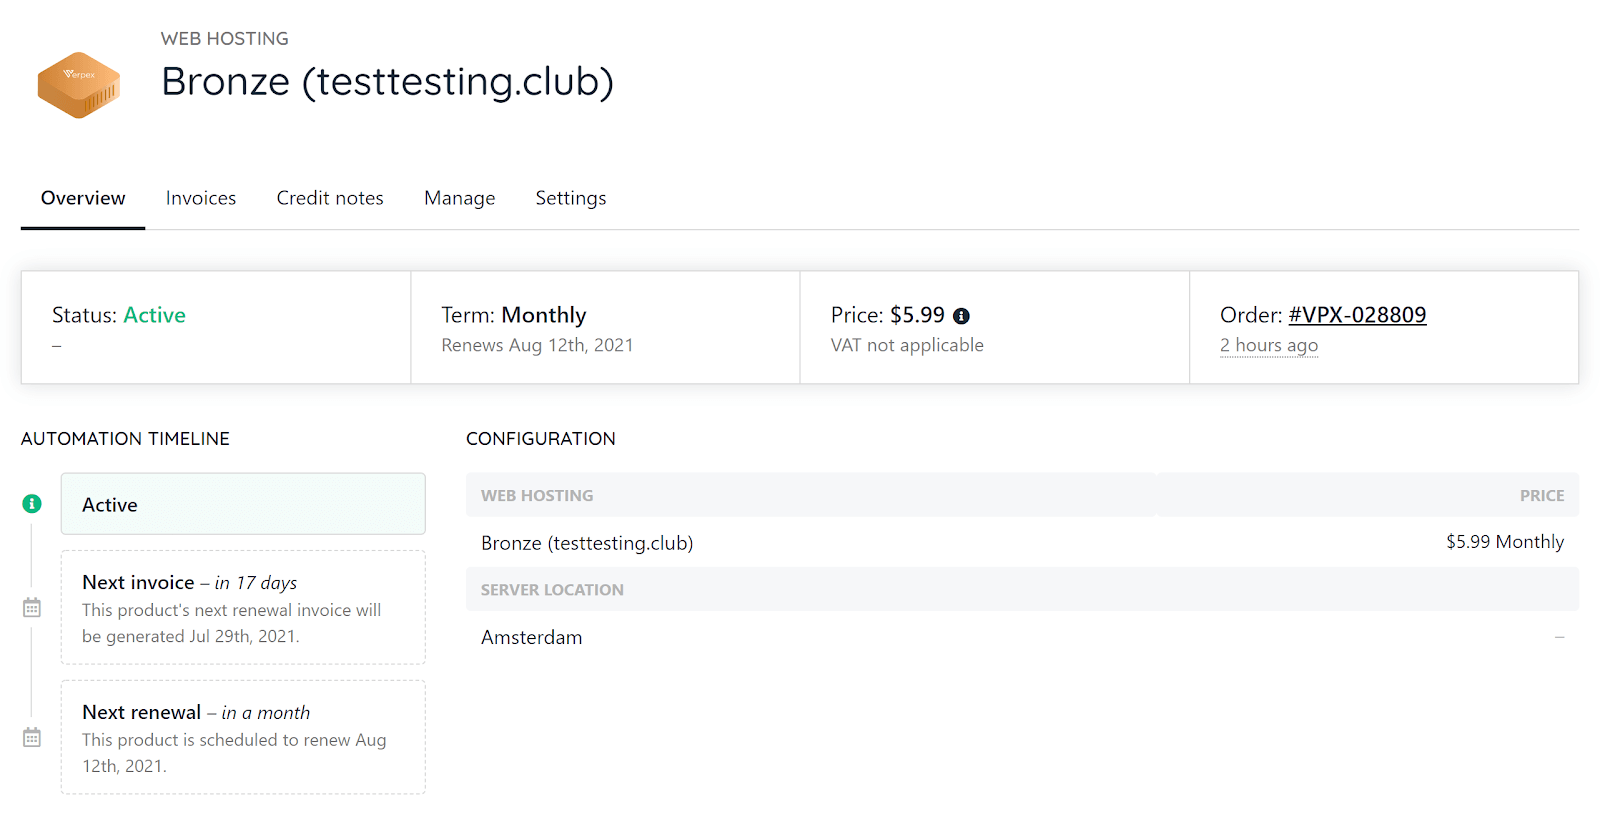Click the 'SERVER LOCATION' section header

click(x=552, y=590)
